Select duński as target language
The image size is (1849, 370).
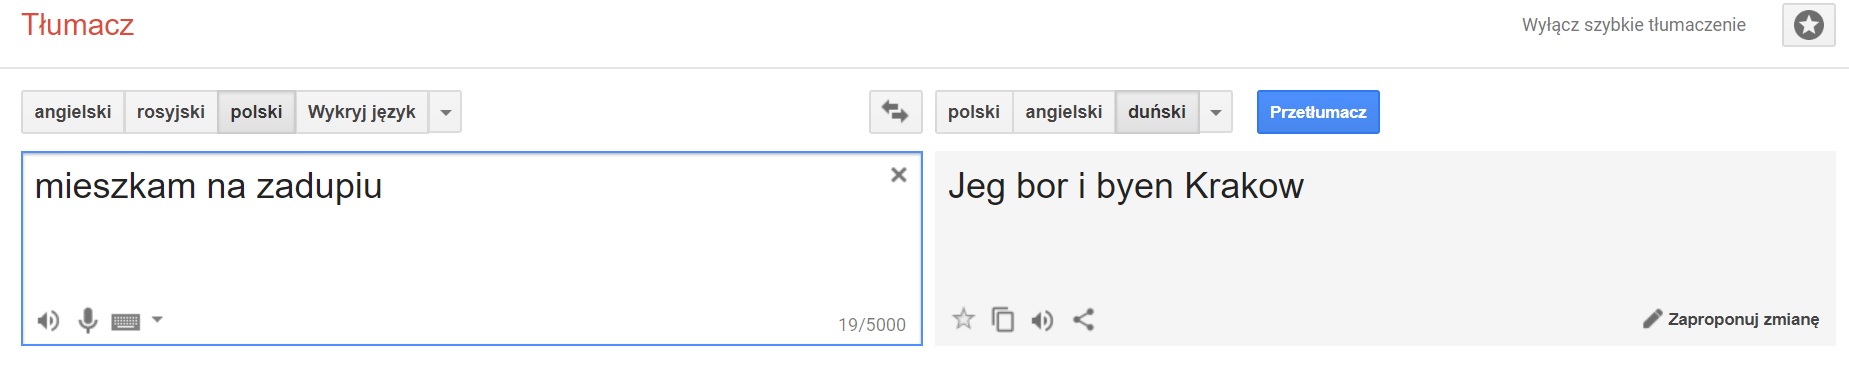point(1156,112)
